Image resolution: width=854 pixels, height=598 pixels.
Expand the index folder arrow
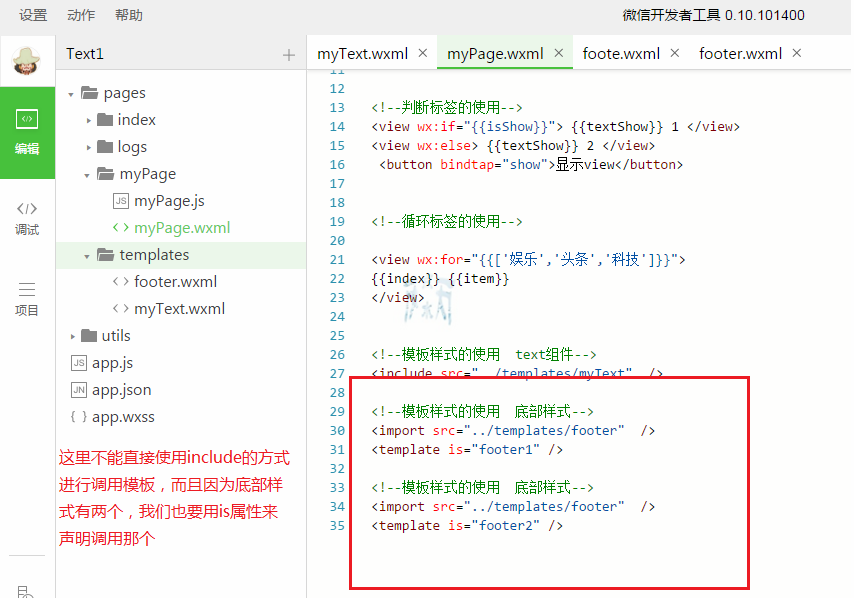tap(88, 120)
